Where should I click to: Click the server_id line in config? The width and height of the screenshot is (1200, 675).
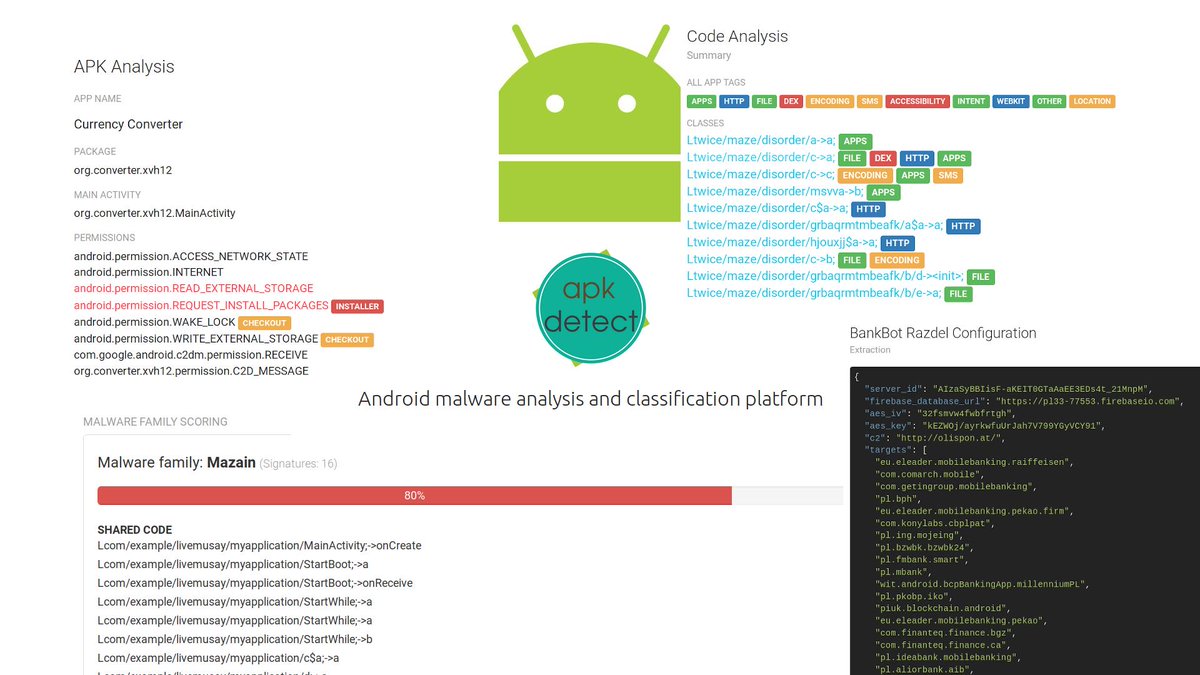1008,388
